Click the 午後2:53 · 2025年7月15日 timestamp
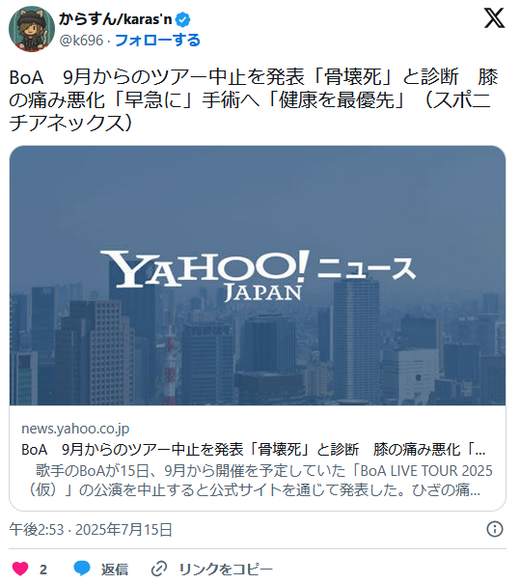The image size is (520, 584). coord(91,529)
